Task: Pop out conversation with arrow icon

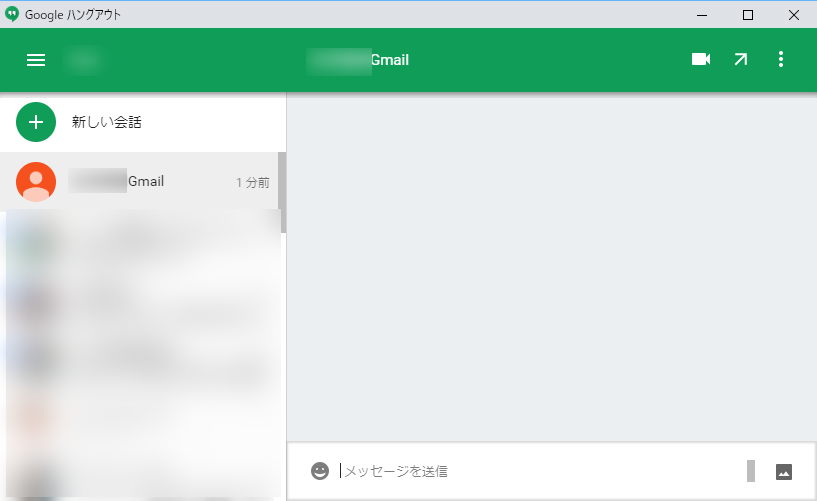Action: (740, 59)
